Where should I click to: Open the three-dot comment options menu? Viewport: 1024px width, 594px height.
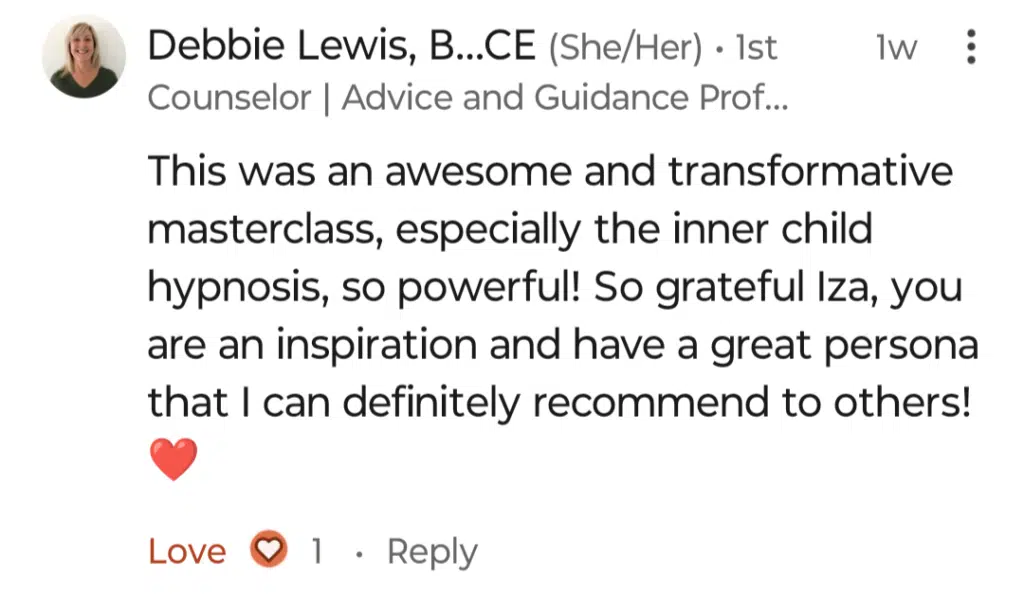point(971,47)
